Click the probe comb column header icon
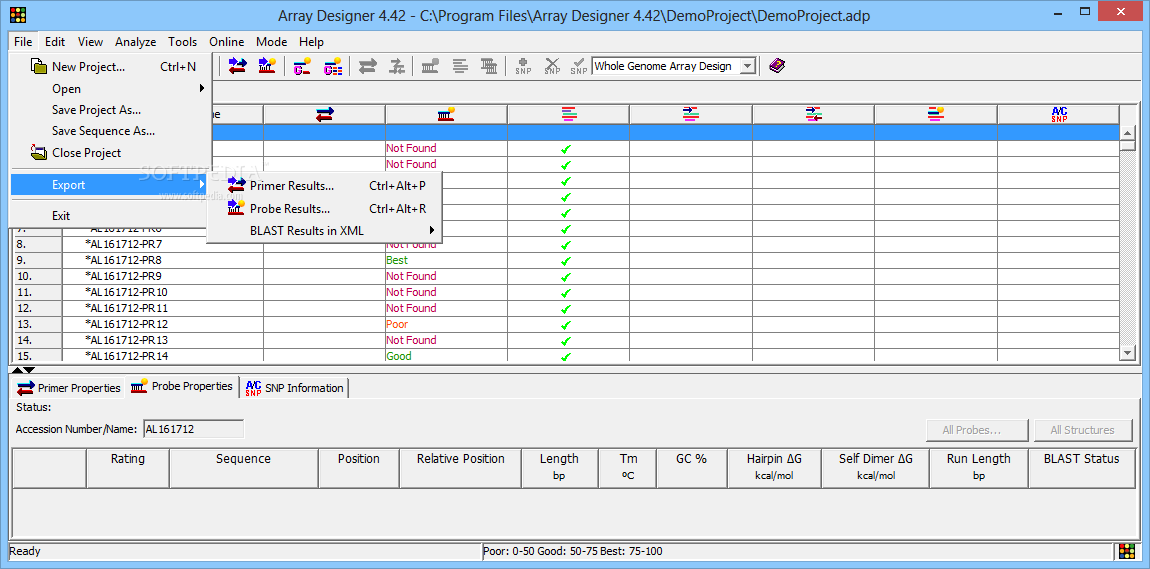 coord(446,114)
